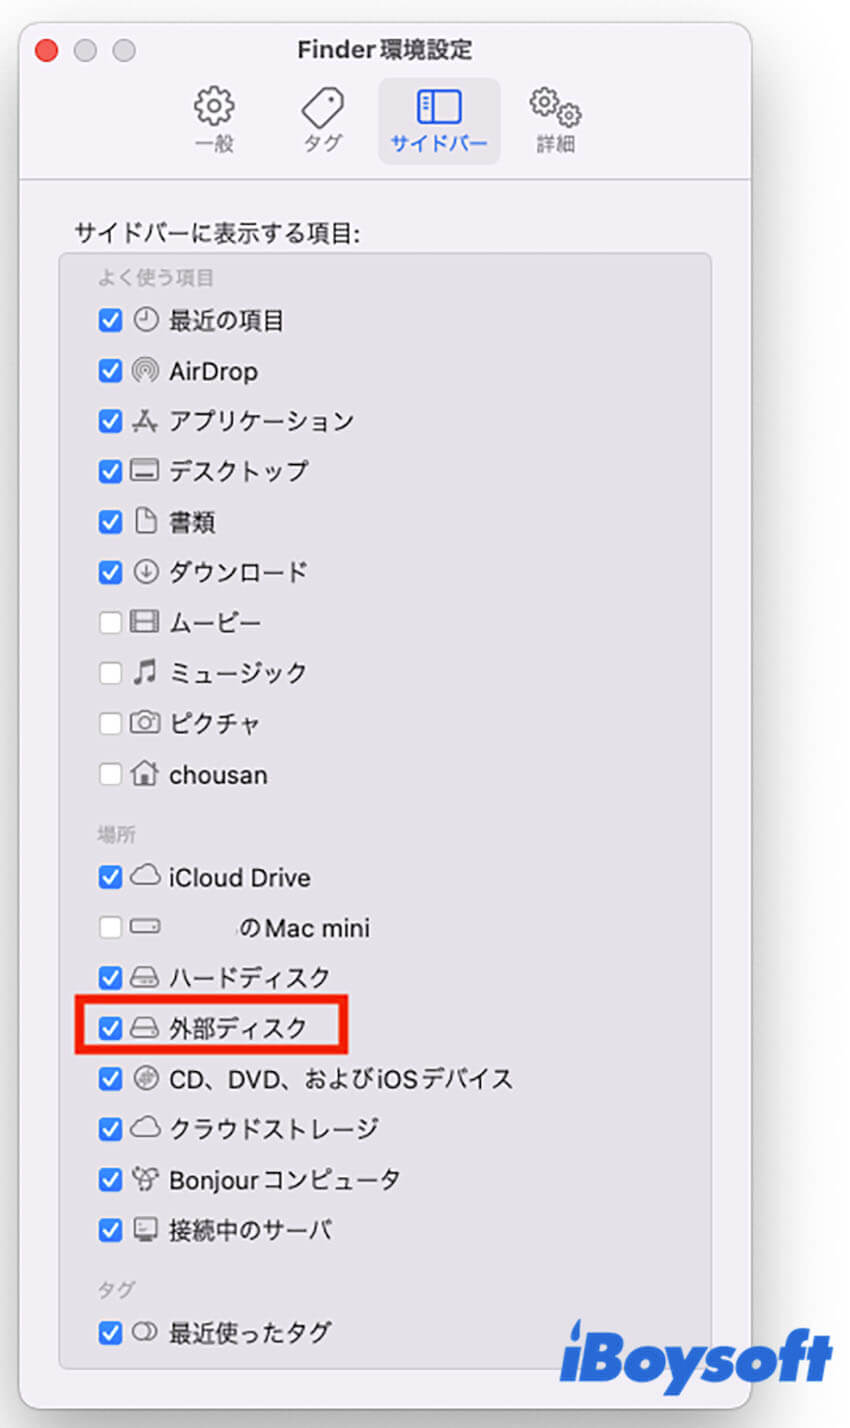Screen dimensions: 850x1428
Task: Enable the ムービー checkbox
Action: click(x=110, y=622)
